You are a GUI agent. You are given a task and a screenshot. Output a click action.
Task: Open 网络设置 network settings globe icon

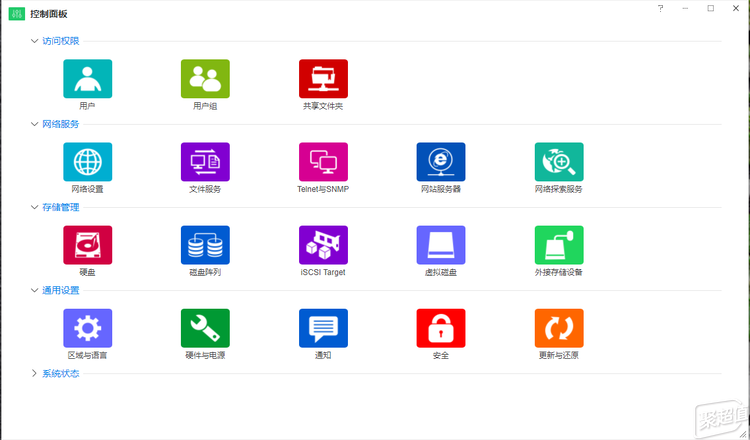[x=88, y=162]
